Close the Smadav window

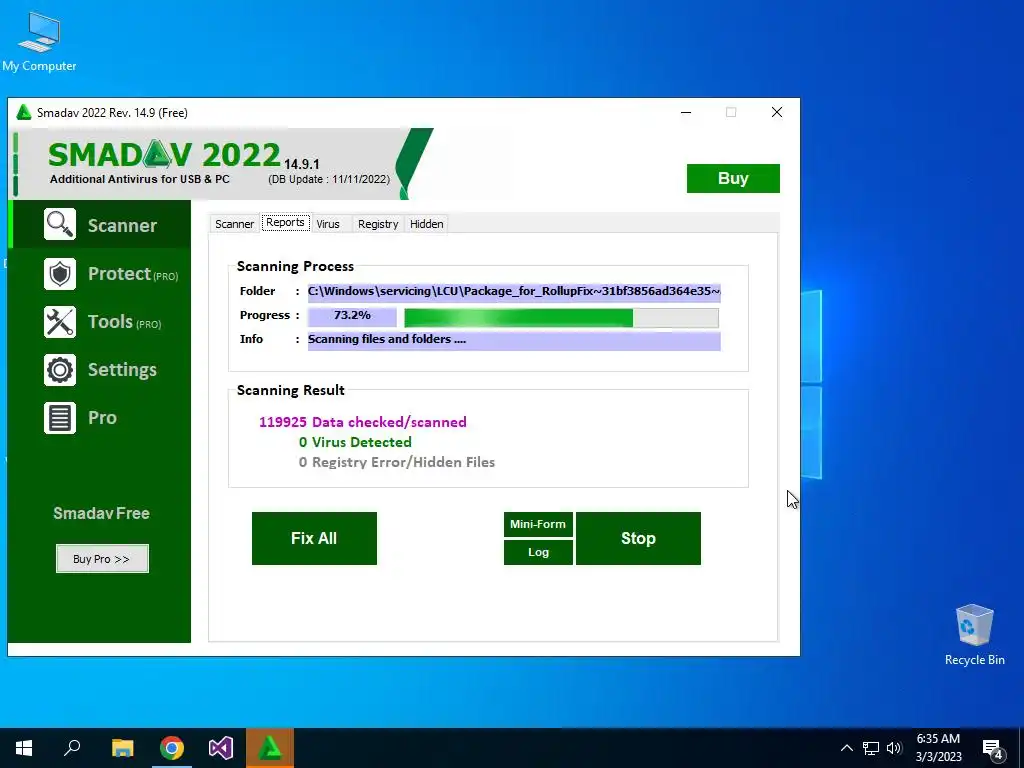pyautogui.click(x=776, y=112)
